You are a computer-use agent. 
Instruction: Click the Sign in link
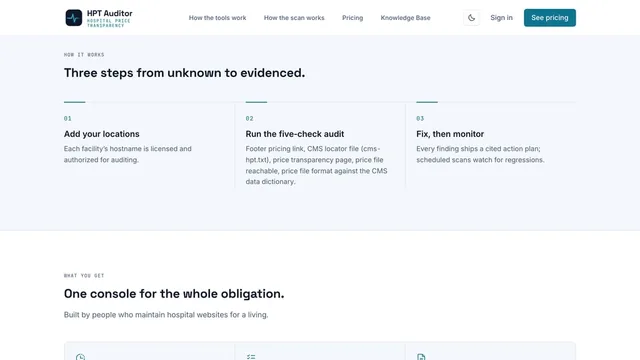tap(501, 18)
